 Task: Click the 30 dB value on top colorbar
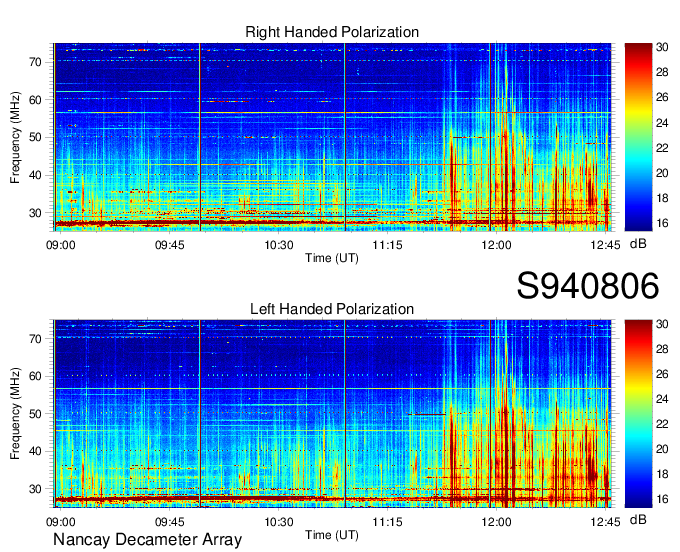pos(662,47)
